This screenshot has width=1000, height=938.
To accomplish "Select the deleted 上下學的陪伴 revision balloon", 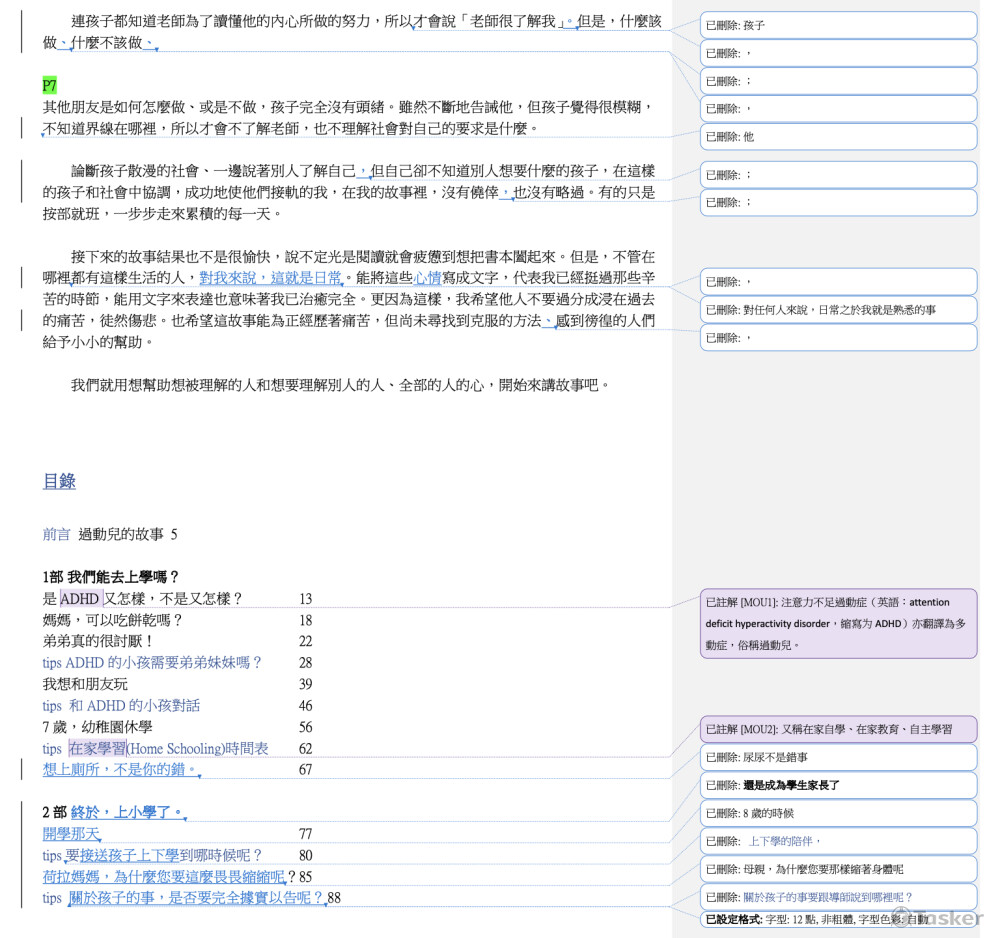I will [838, 842].
